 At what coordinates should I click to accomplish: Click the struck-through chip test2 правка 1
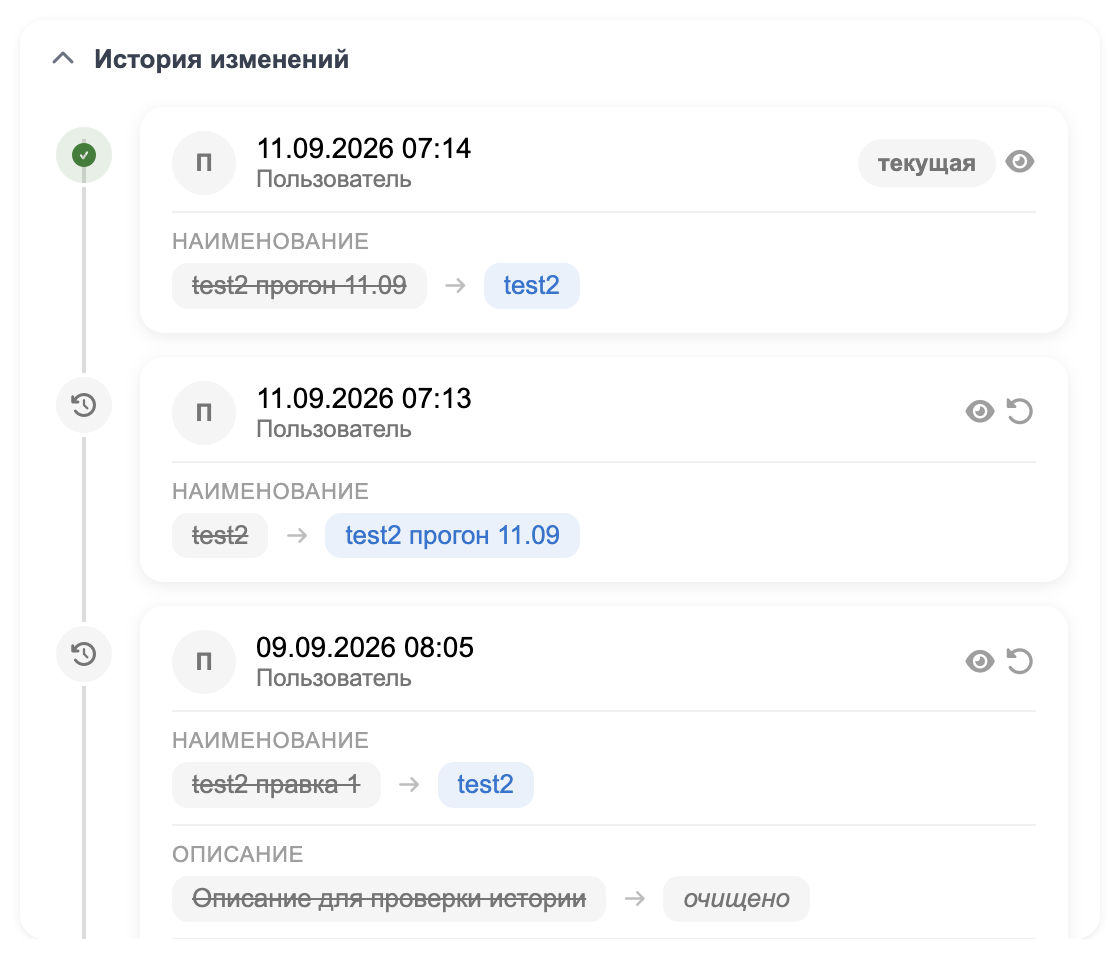click(276, 784)
